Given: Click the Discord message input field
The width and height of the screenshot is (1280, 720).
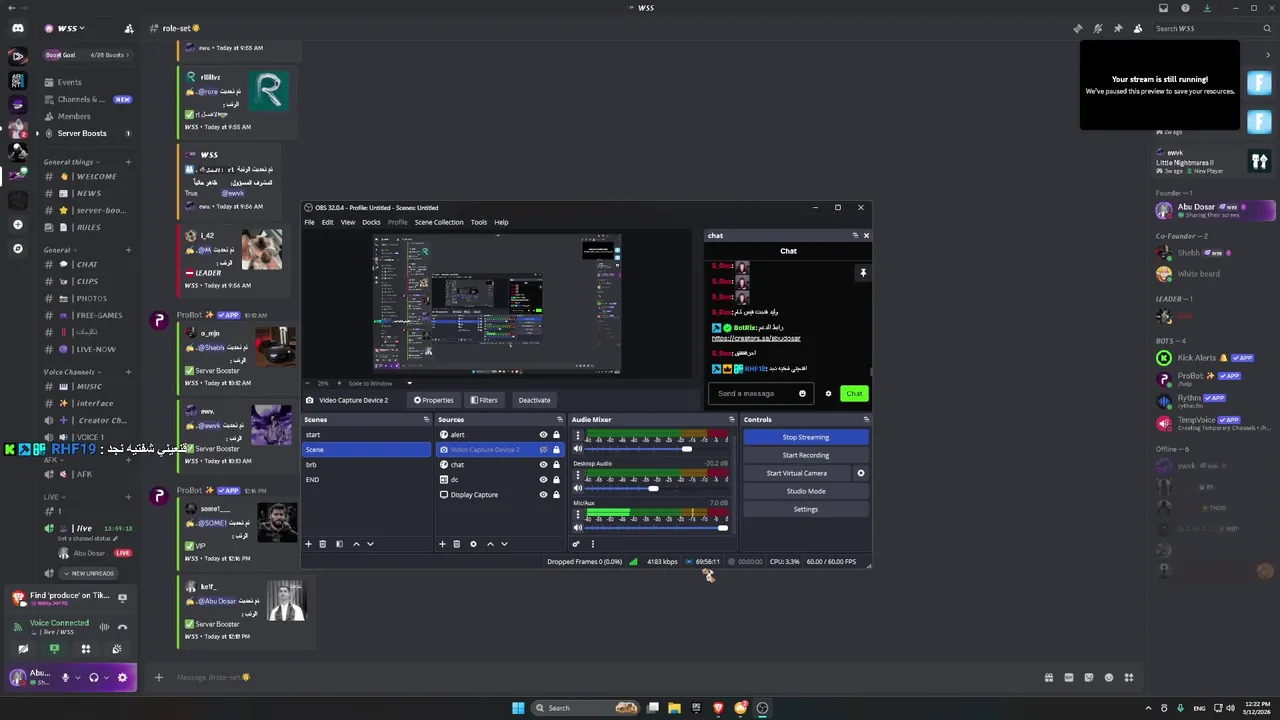Looking at the screenshot, I should 600,677.
